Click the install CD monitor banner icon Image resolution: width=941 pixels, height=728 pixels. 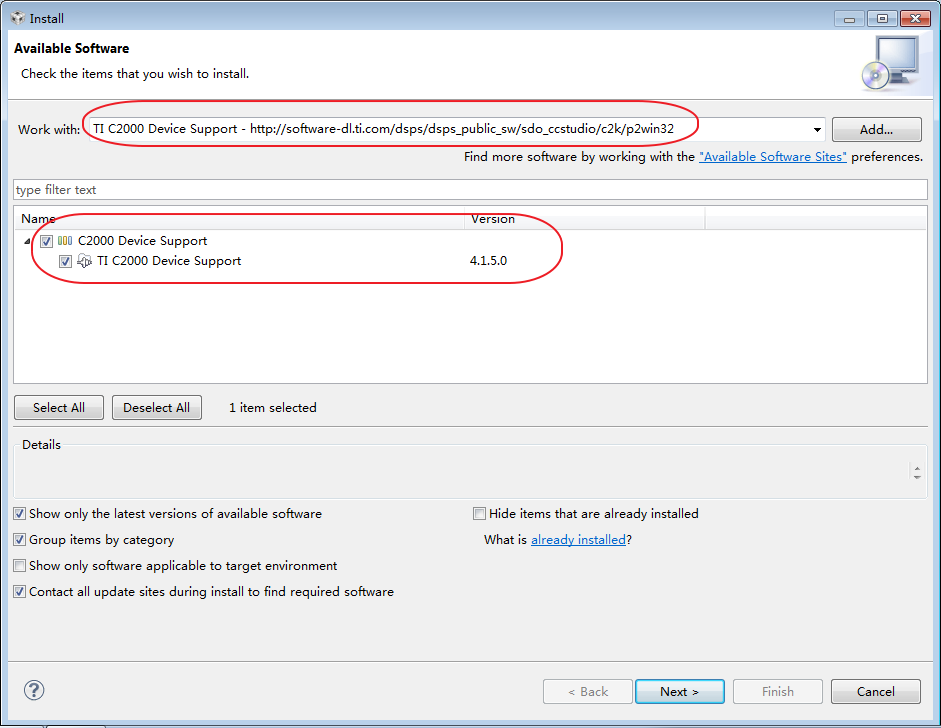coord(888,63)
